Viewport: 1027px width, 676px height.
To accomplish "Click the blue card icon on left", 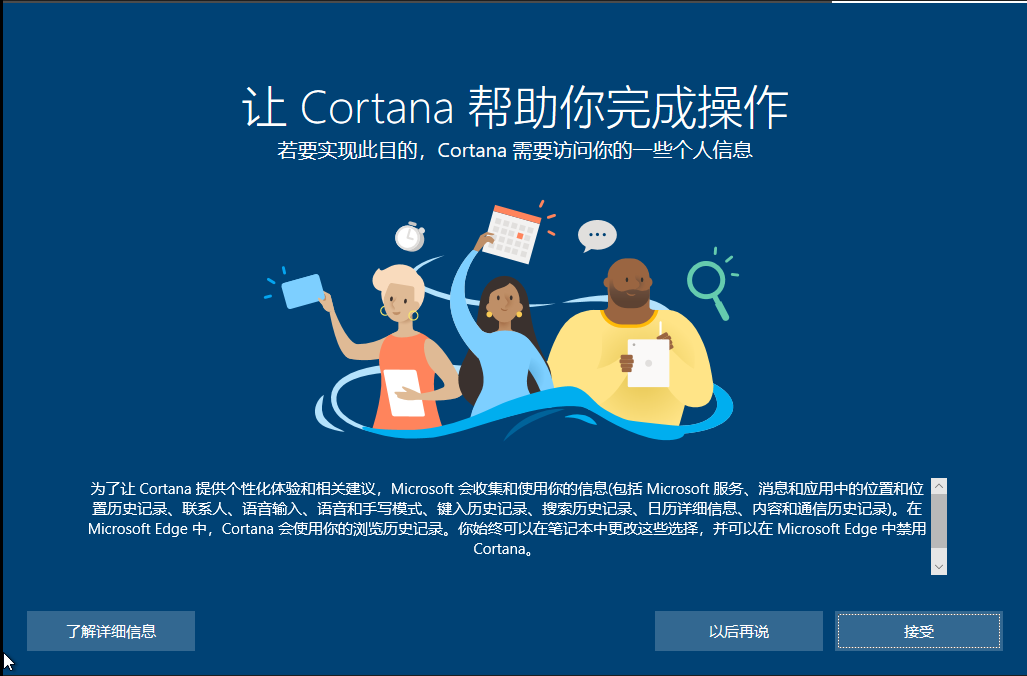I will coord(303,291).
